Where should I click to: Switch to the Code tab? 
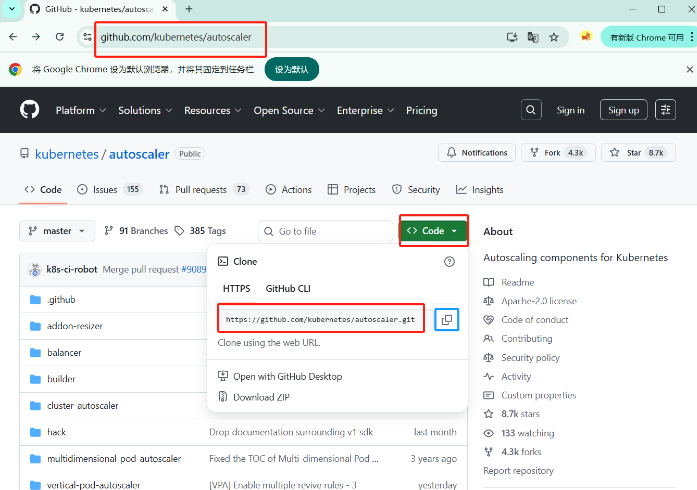pyautogui.click(x=43, y=190)
